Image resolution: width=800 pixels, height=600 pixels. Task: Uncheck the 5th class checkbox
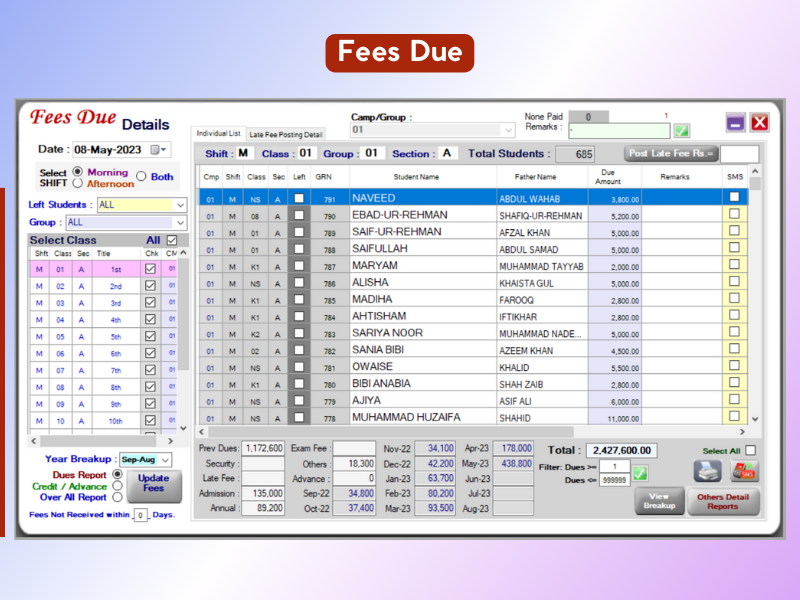151,336
